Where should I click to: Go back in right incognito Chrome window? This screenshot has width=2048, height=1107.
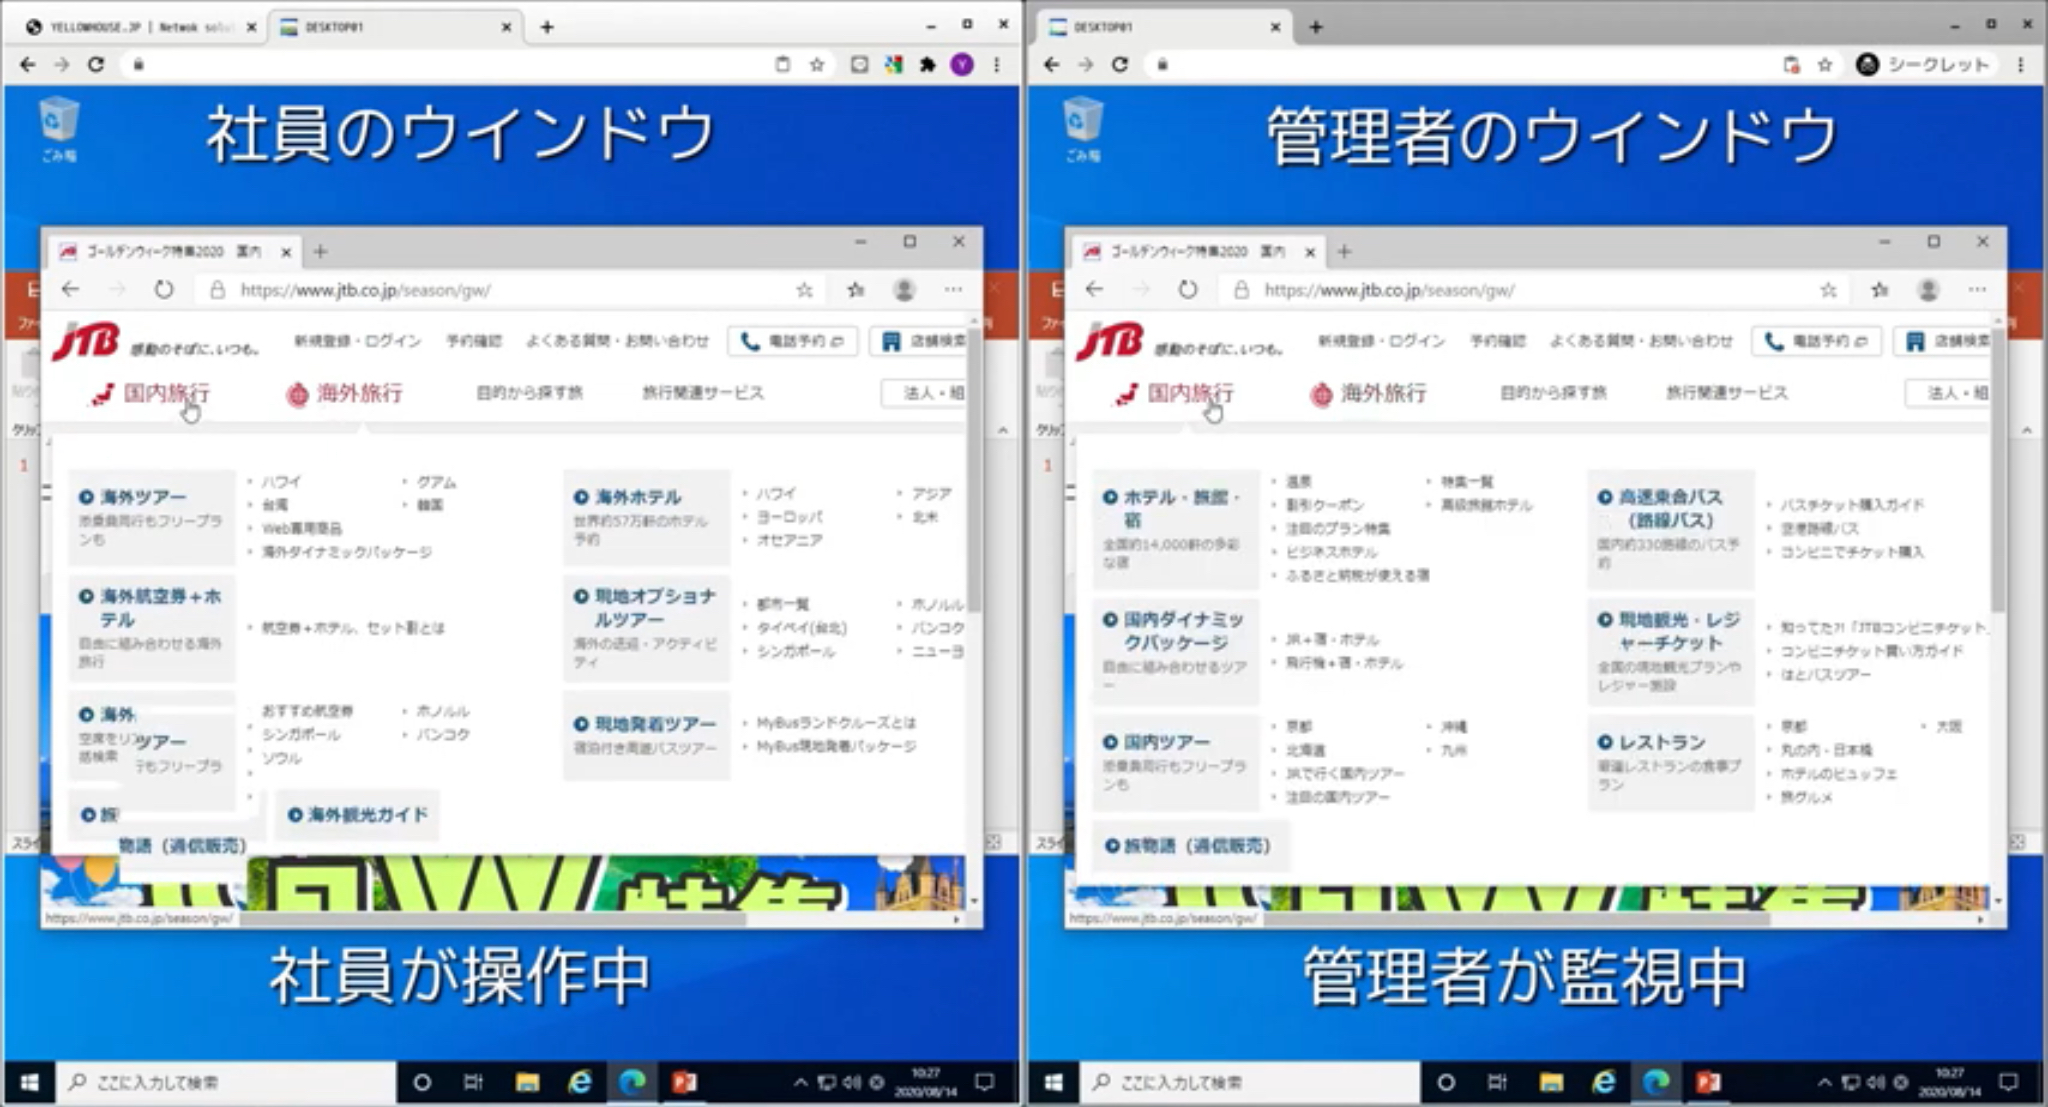point(1052,65)
